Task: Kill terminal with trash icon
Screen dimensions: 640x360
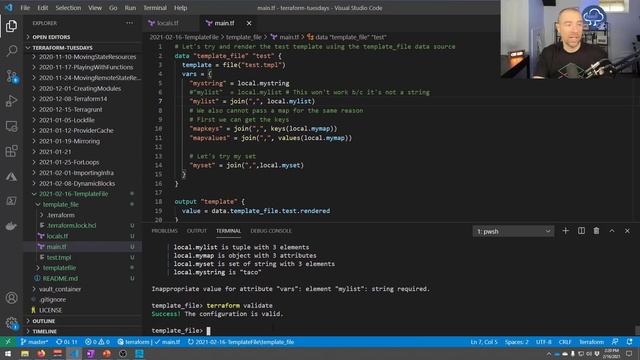Action: coord(596,231)
